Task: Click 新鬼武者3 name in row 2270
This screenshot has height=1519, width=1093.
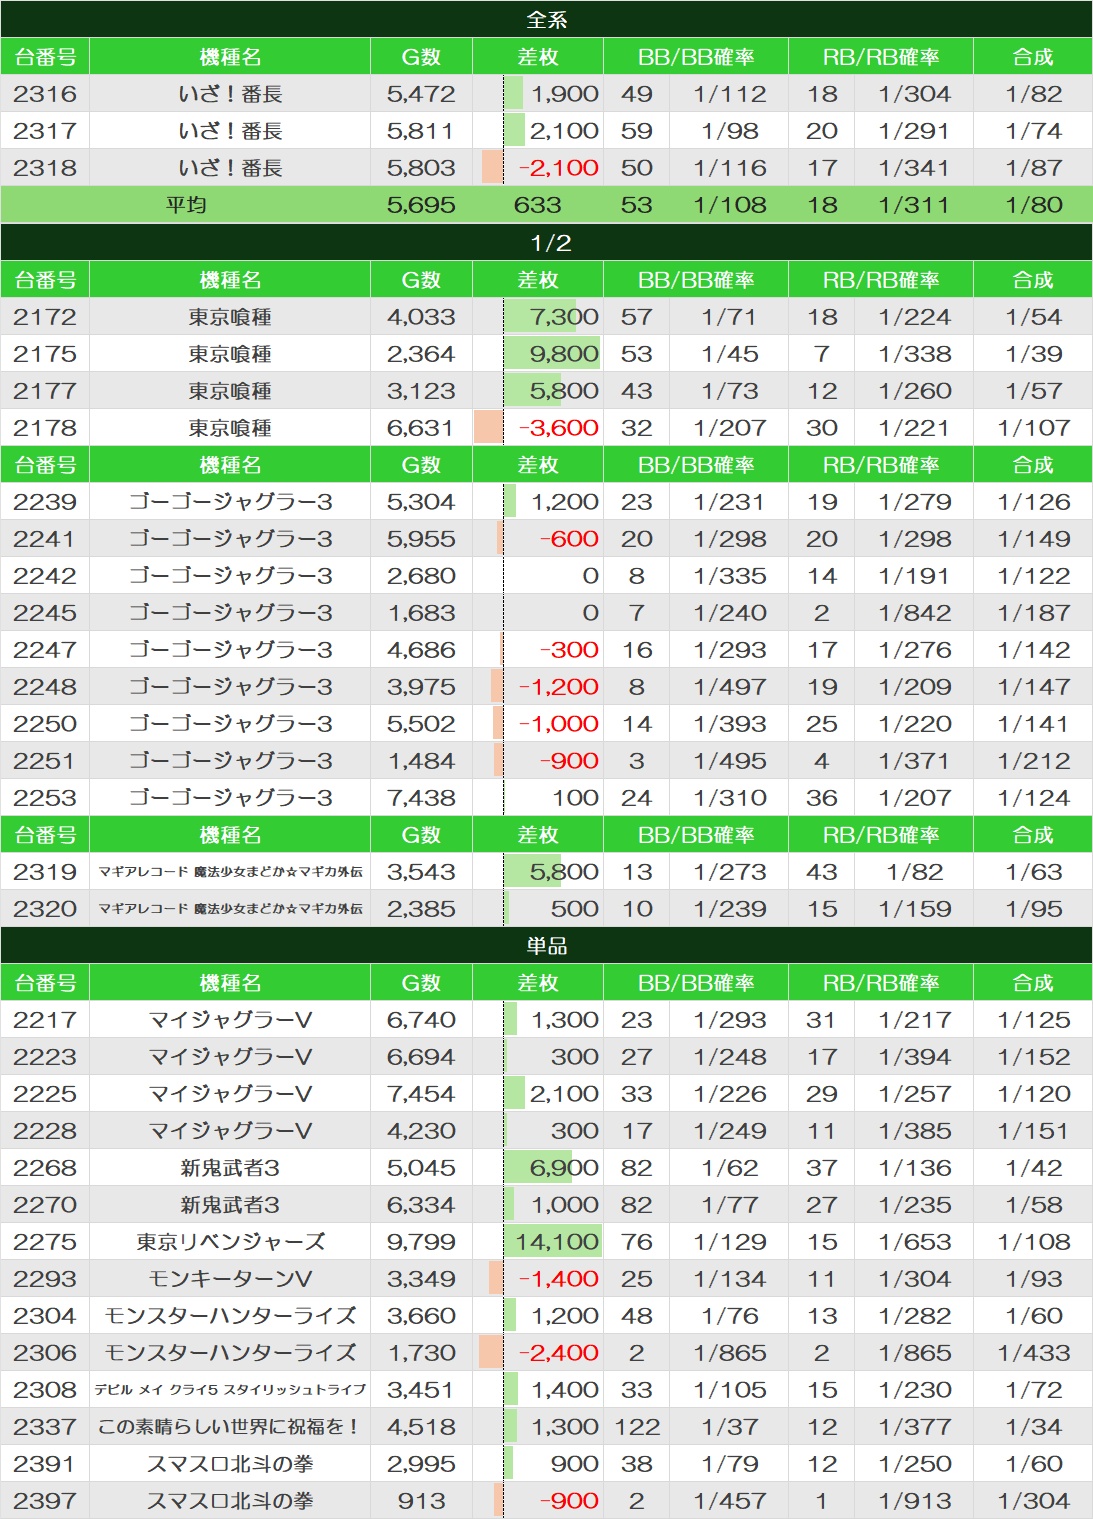Action: click(230, 1205)
